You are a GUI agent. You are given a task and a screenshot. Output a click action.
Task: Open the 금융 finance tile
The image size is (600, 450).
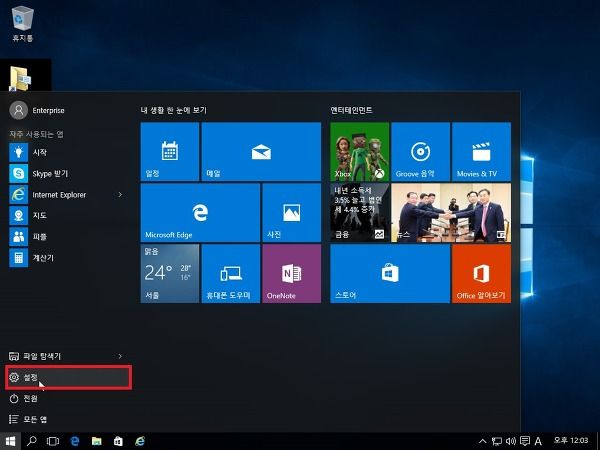pos(359,212)
